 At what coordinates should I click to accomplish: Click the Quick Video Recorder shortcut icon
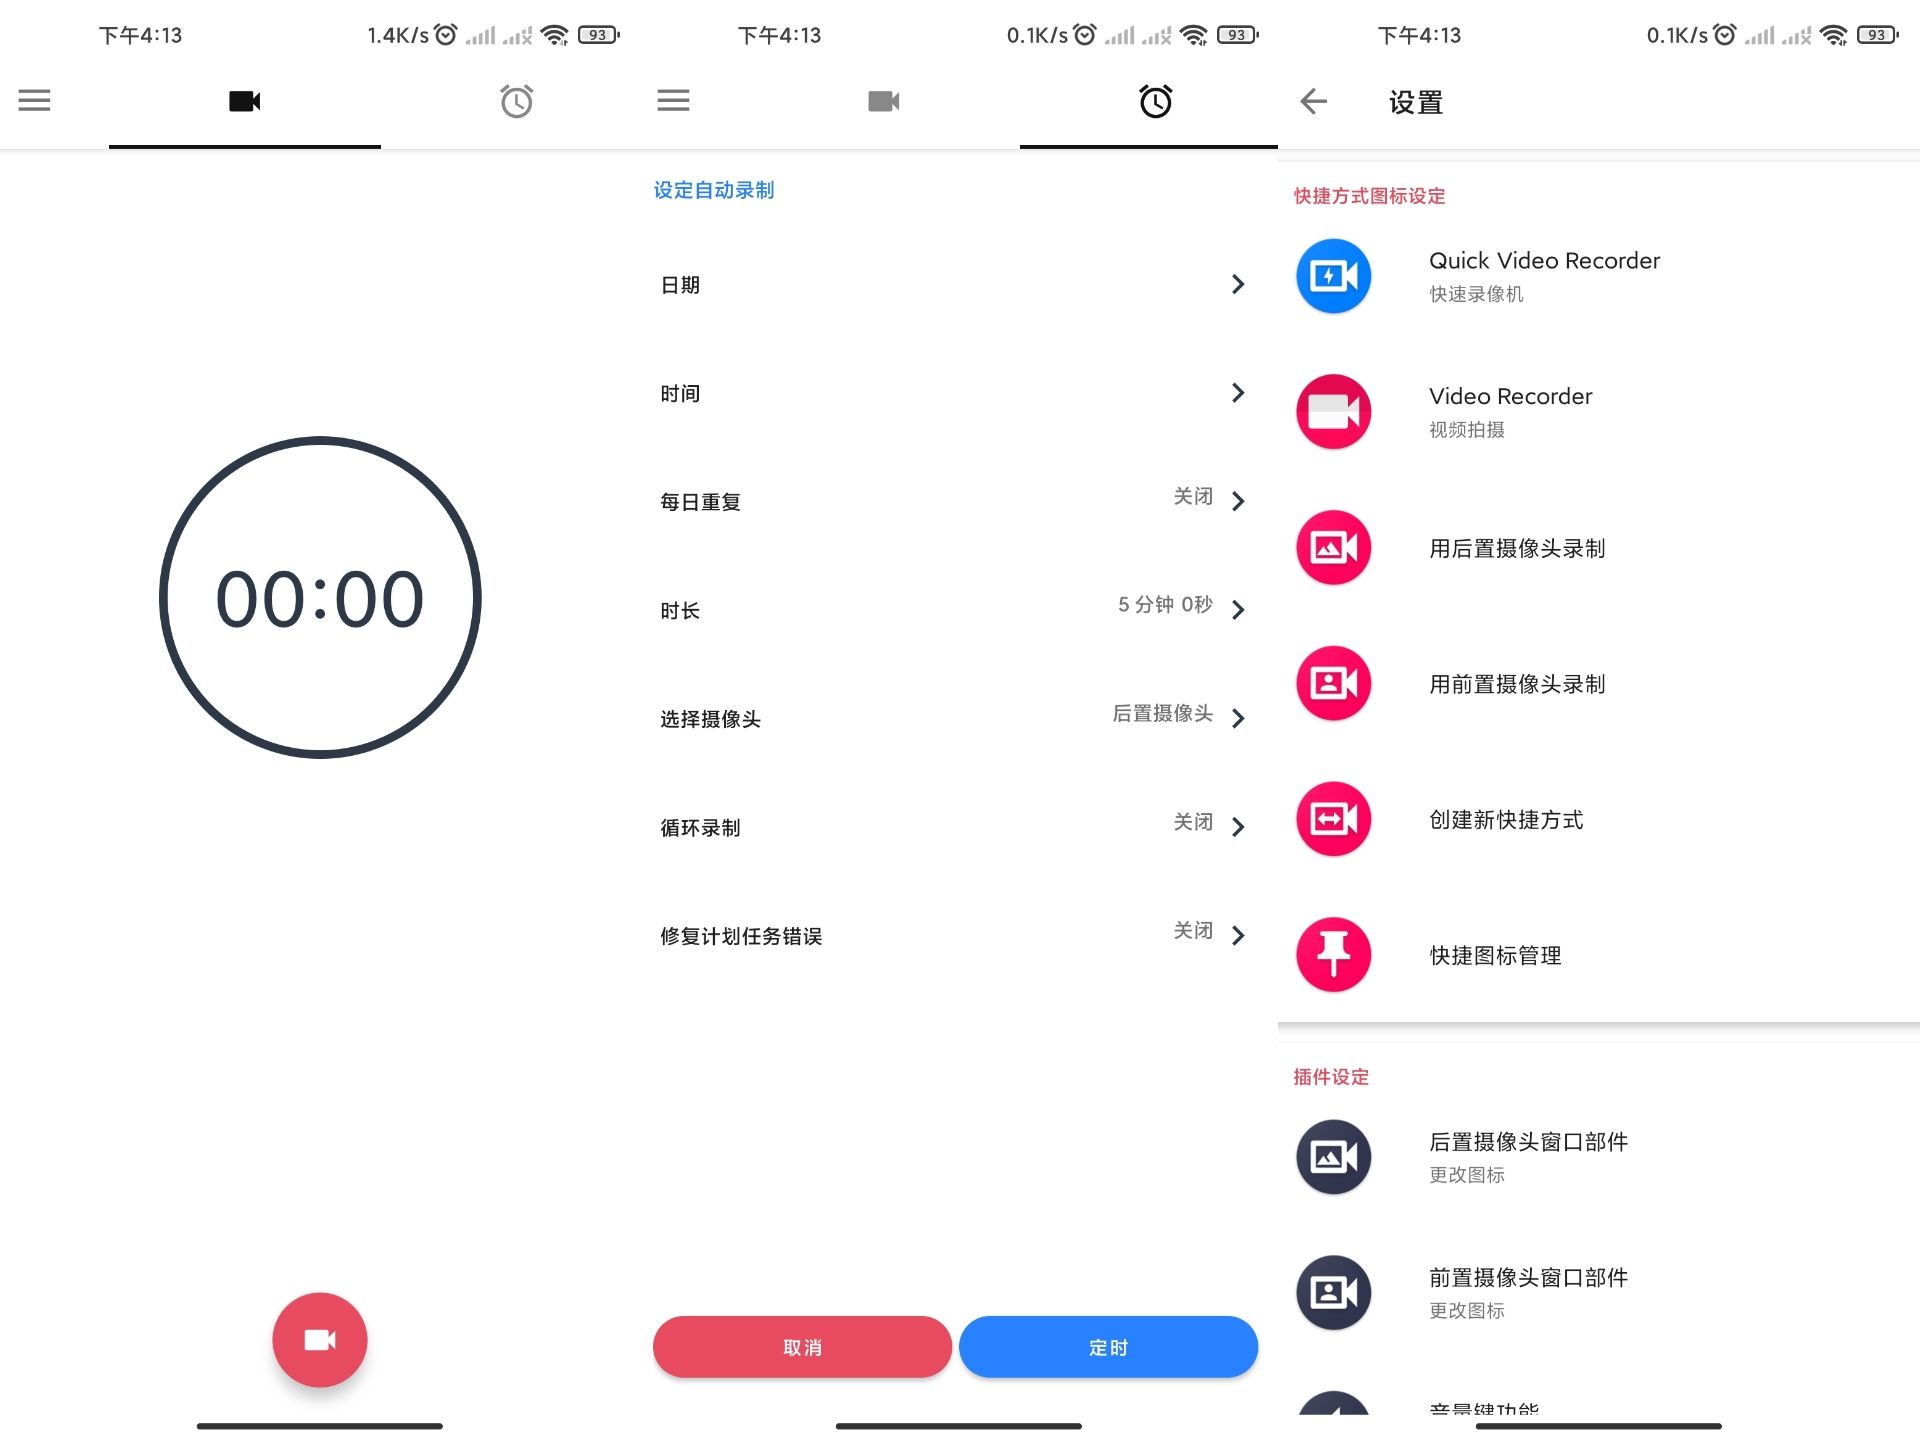pos(1333,275)
